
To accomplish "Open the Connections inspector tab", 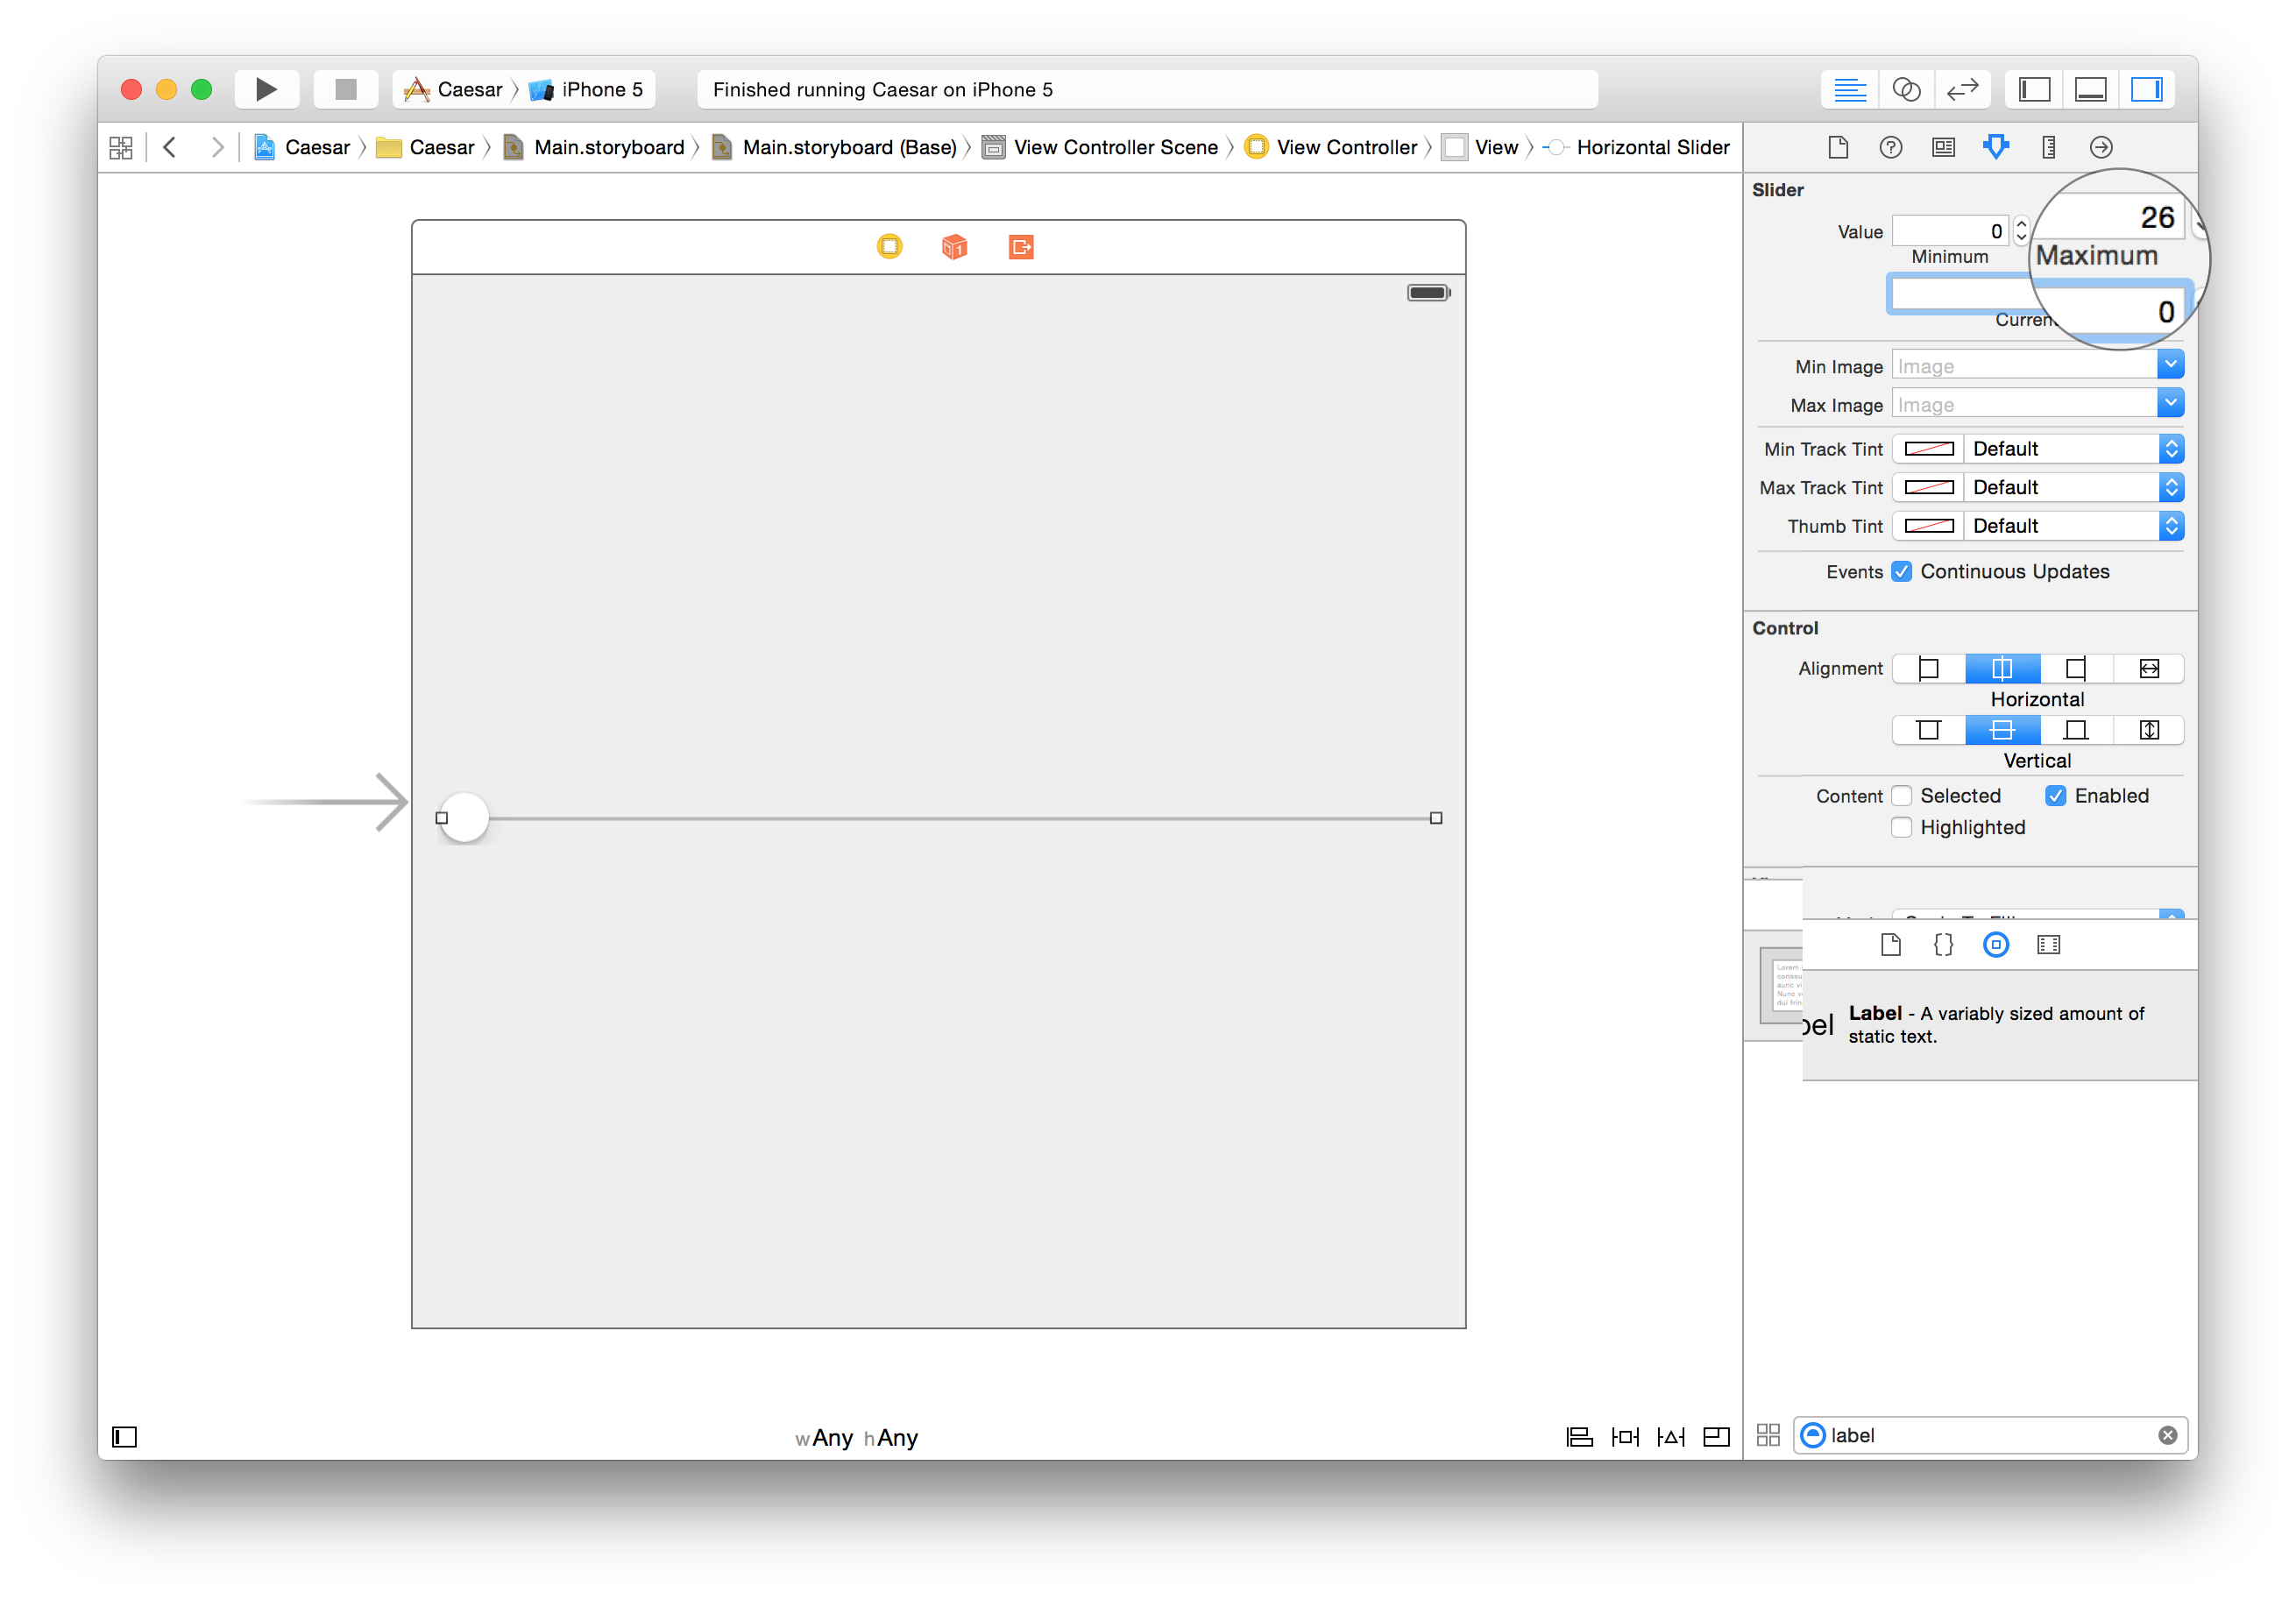I will click(2101, 148).
